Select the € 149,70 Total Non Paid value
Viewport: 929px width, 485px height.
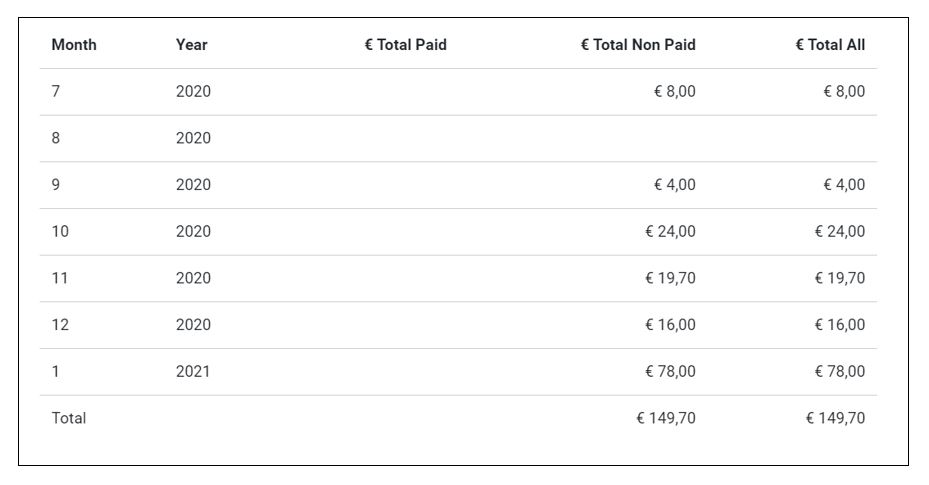click(665, 418)
